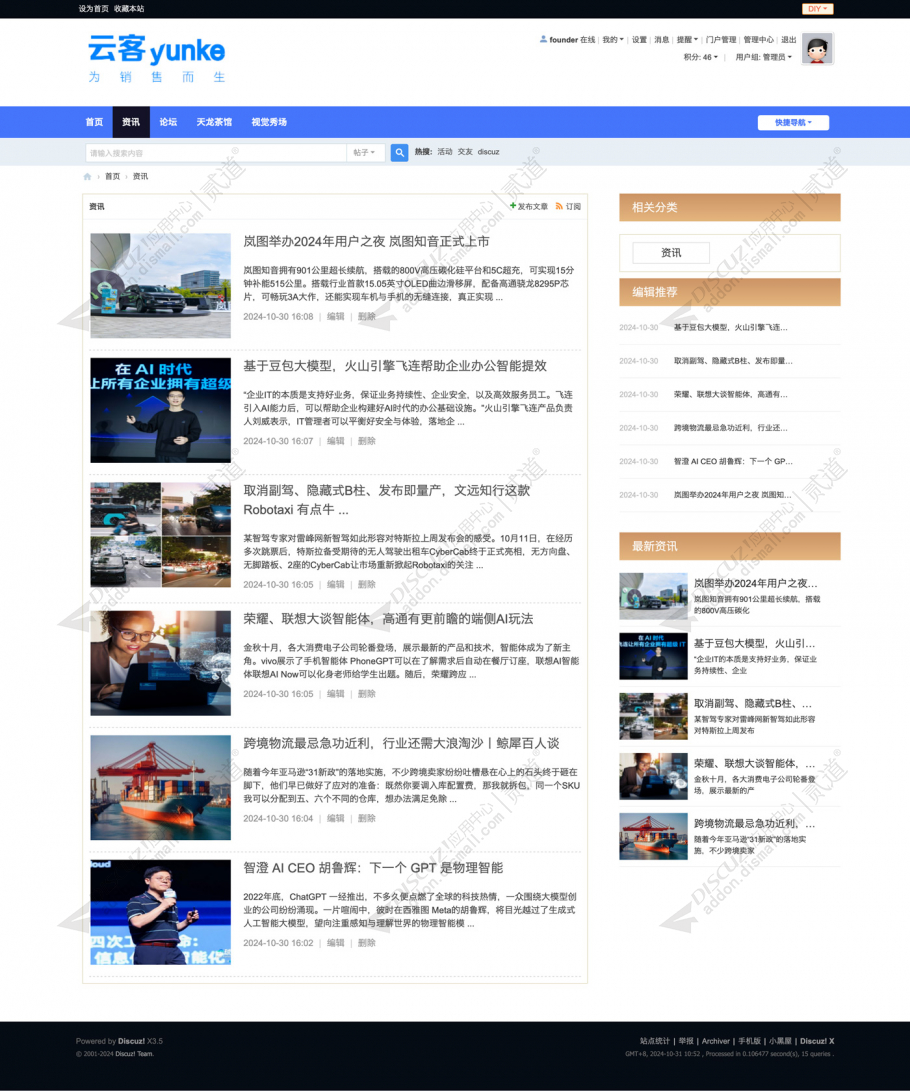This screenshot has width=910, height=1091.
Task: Click hot search term 活动
Action: click(x=445, y=152)
